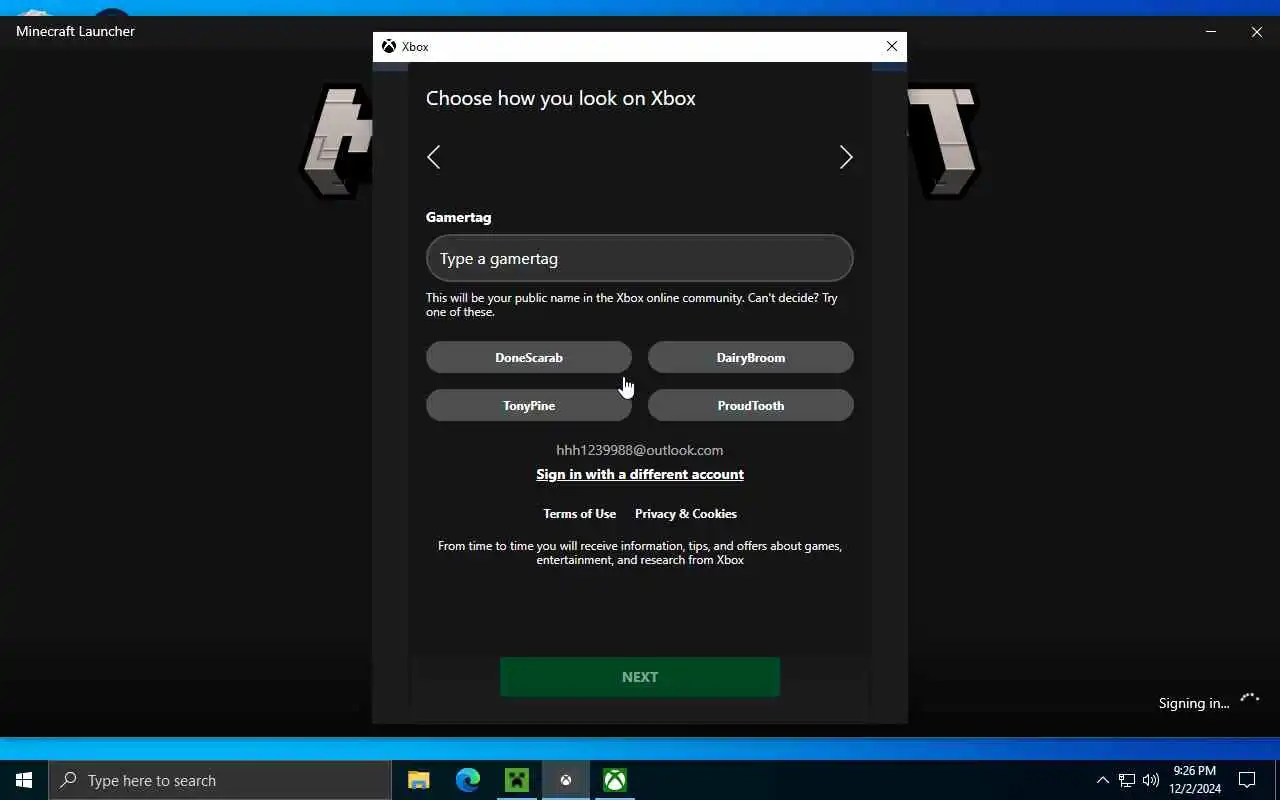
Task: Click the Signing in... status text
Action: pyautogui.click(x=1194, y=703)
